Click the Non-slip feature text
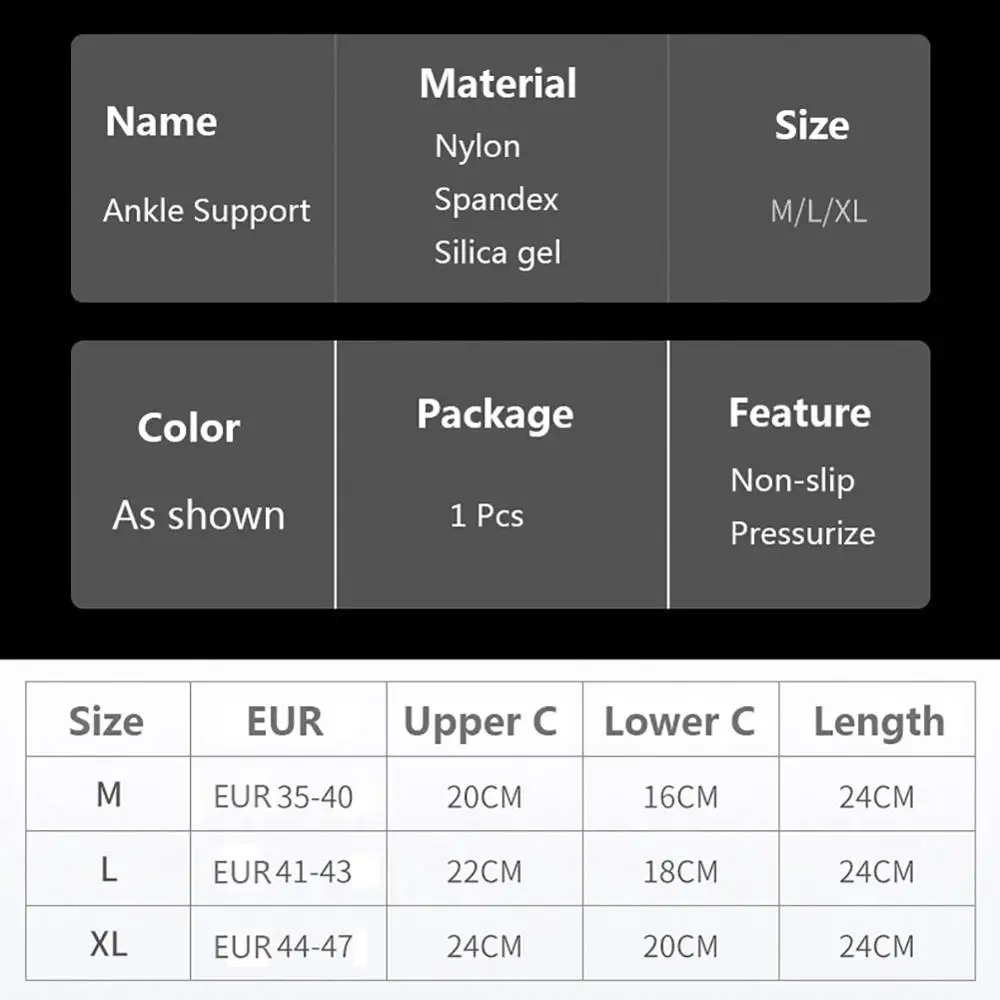The width and height of the screenshot is (1000, 1000). 792,481
